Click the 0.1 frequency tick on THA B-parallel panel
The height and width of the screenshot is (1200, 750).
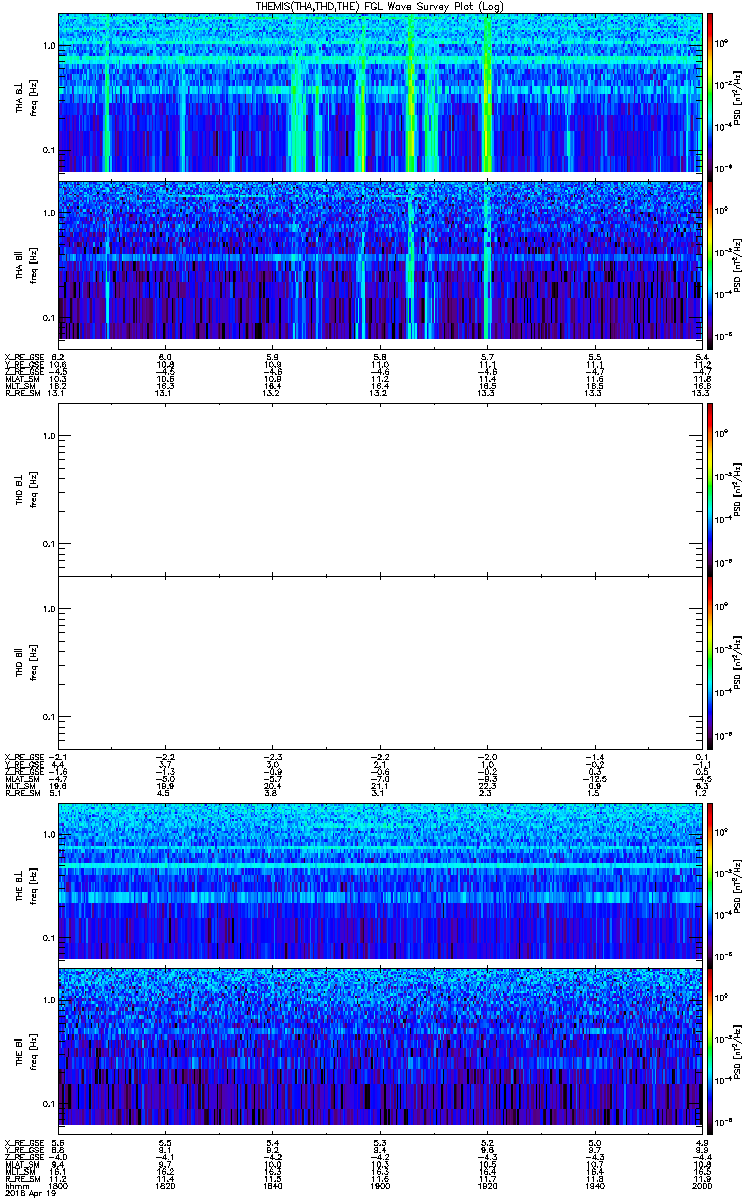click(48, 317)
